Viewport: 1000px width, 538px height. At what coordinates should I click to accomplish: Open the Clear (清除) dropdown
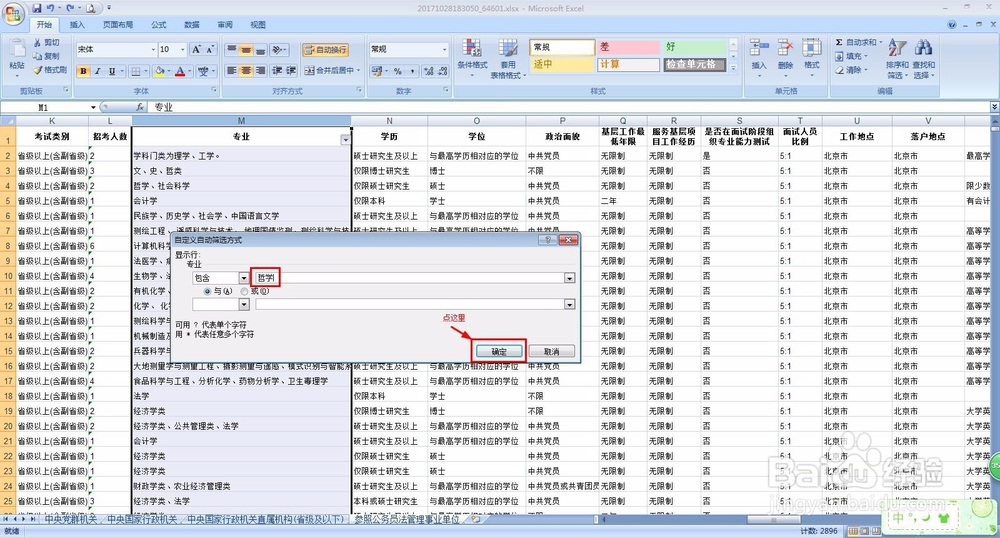click(x=852, y=70)
